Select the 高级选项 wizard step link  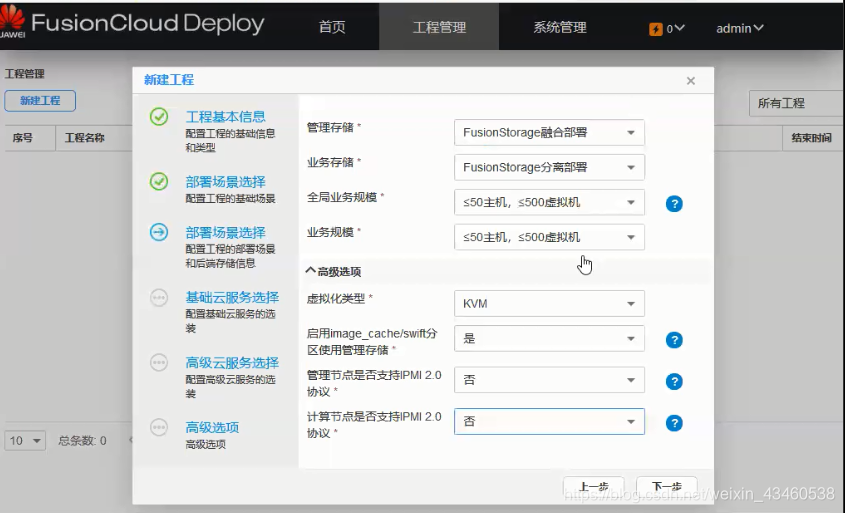212,428
